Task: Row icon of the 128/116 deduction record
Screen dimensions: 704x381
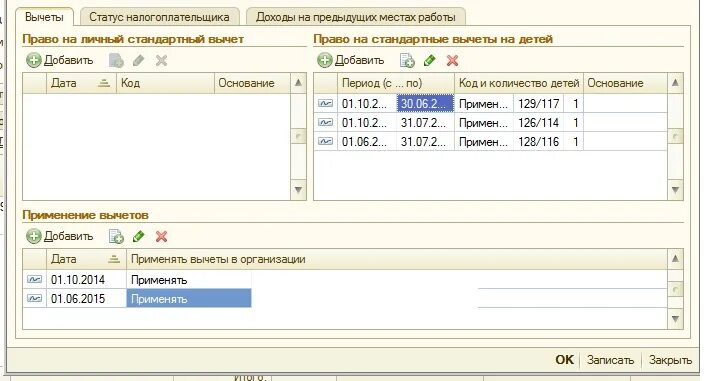Action: (326, 141)
